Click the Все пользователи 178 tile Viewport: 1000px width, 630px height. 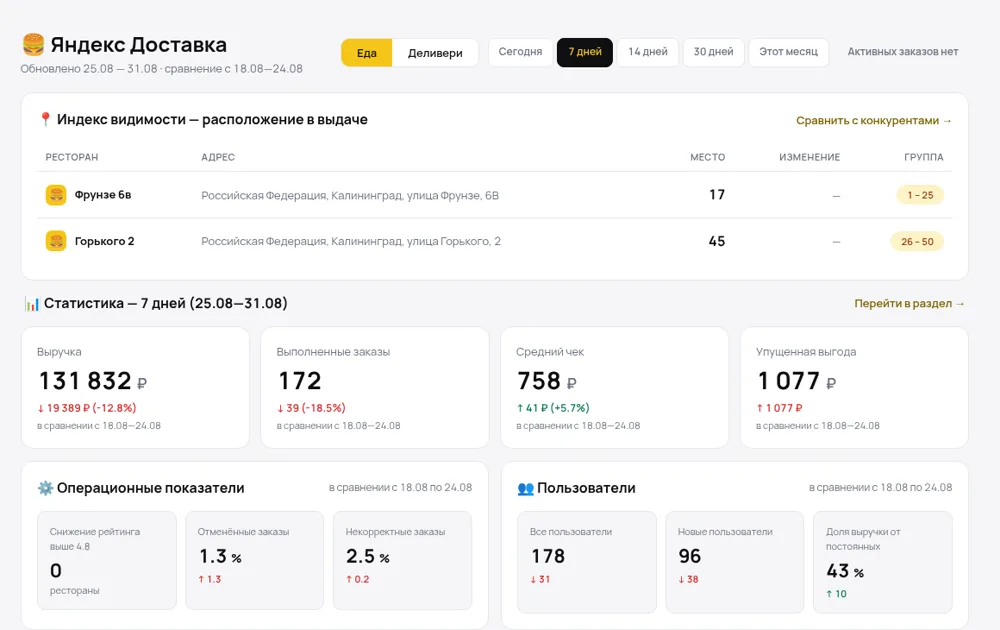point(587,562)
